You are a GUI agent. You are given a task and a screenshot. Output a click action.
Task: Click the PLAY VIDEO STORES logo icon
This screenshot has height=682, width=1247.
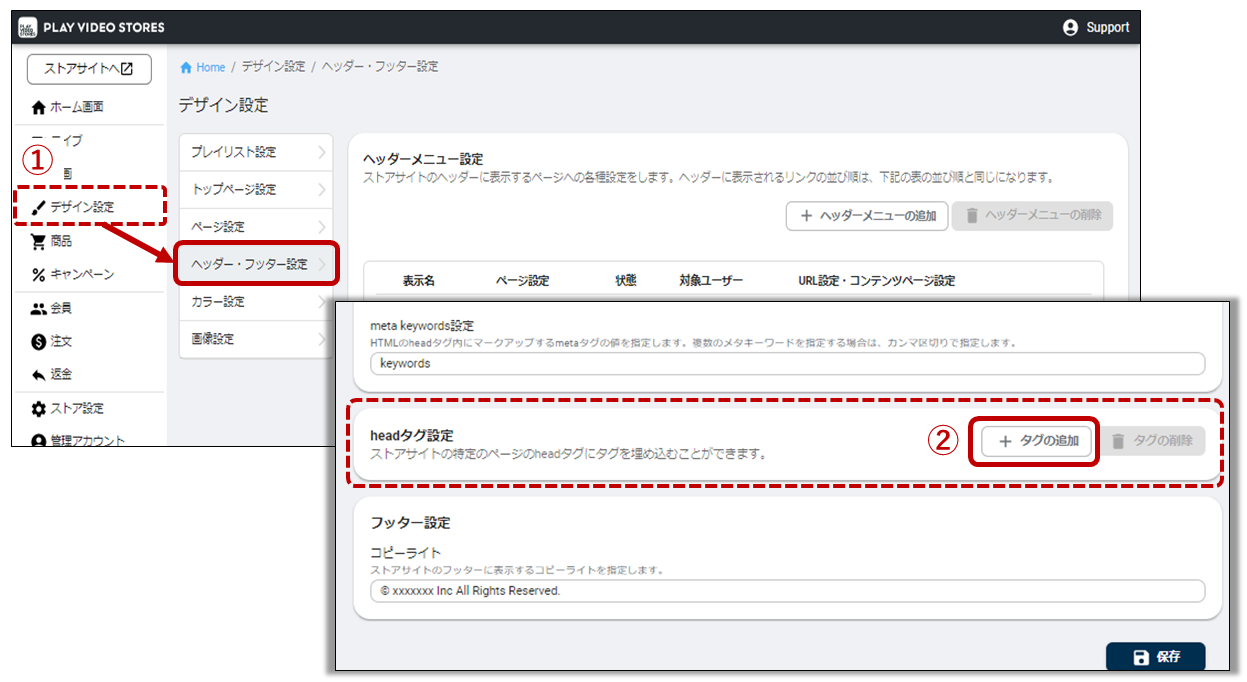pos(27,27)
